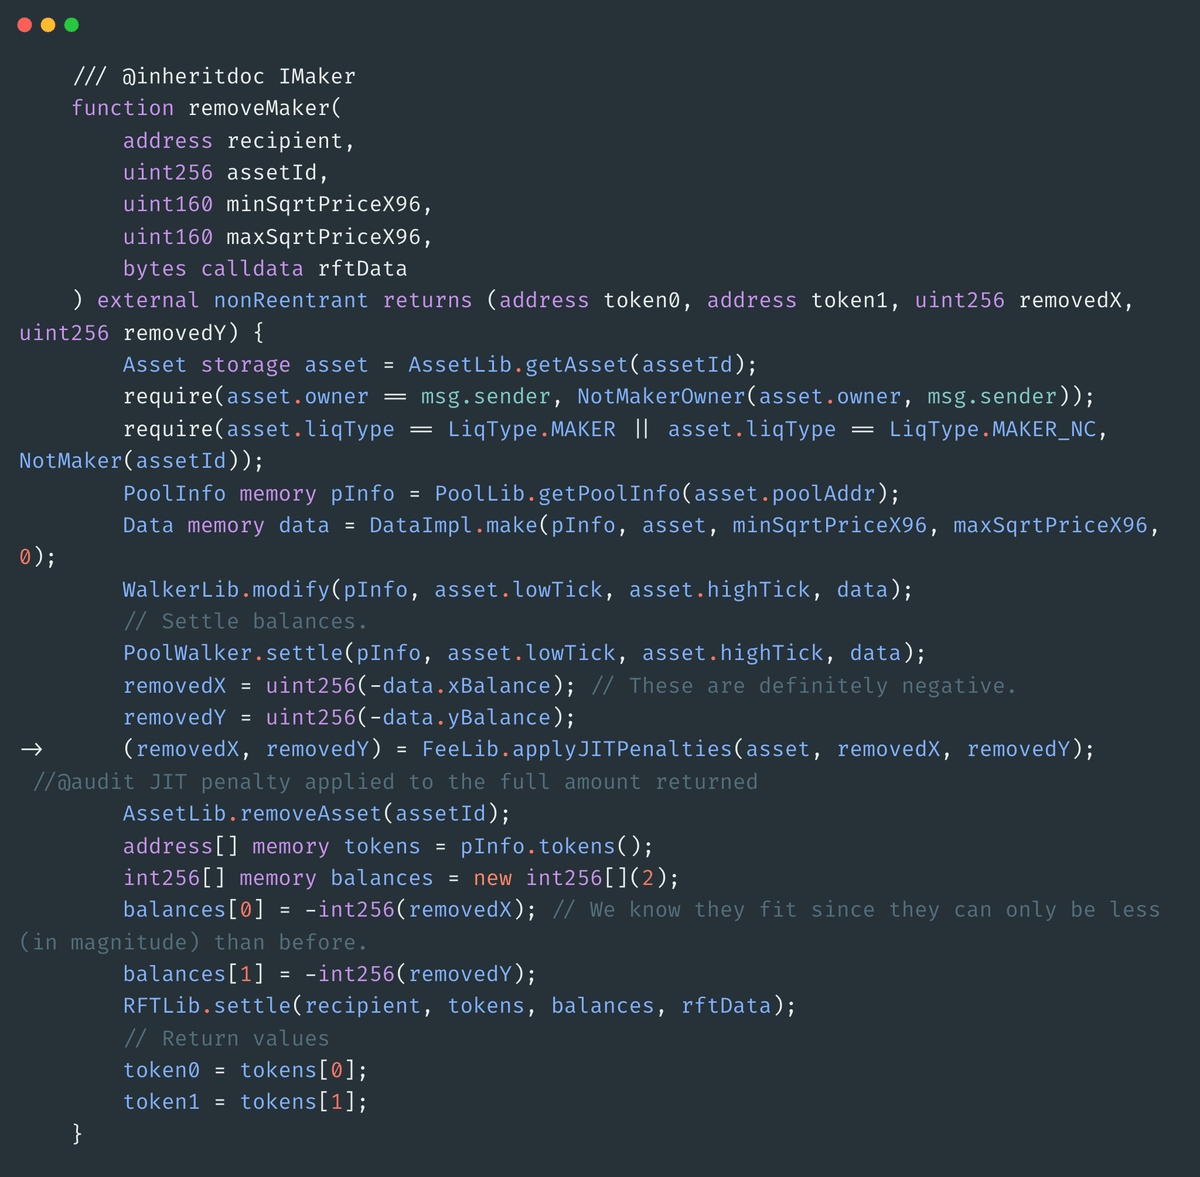
Task: Click the '//@audit JIT penalty' comment line
Action: pyautogui.click(x=395, y=782)
